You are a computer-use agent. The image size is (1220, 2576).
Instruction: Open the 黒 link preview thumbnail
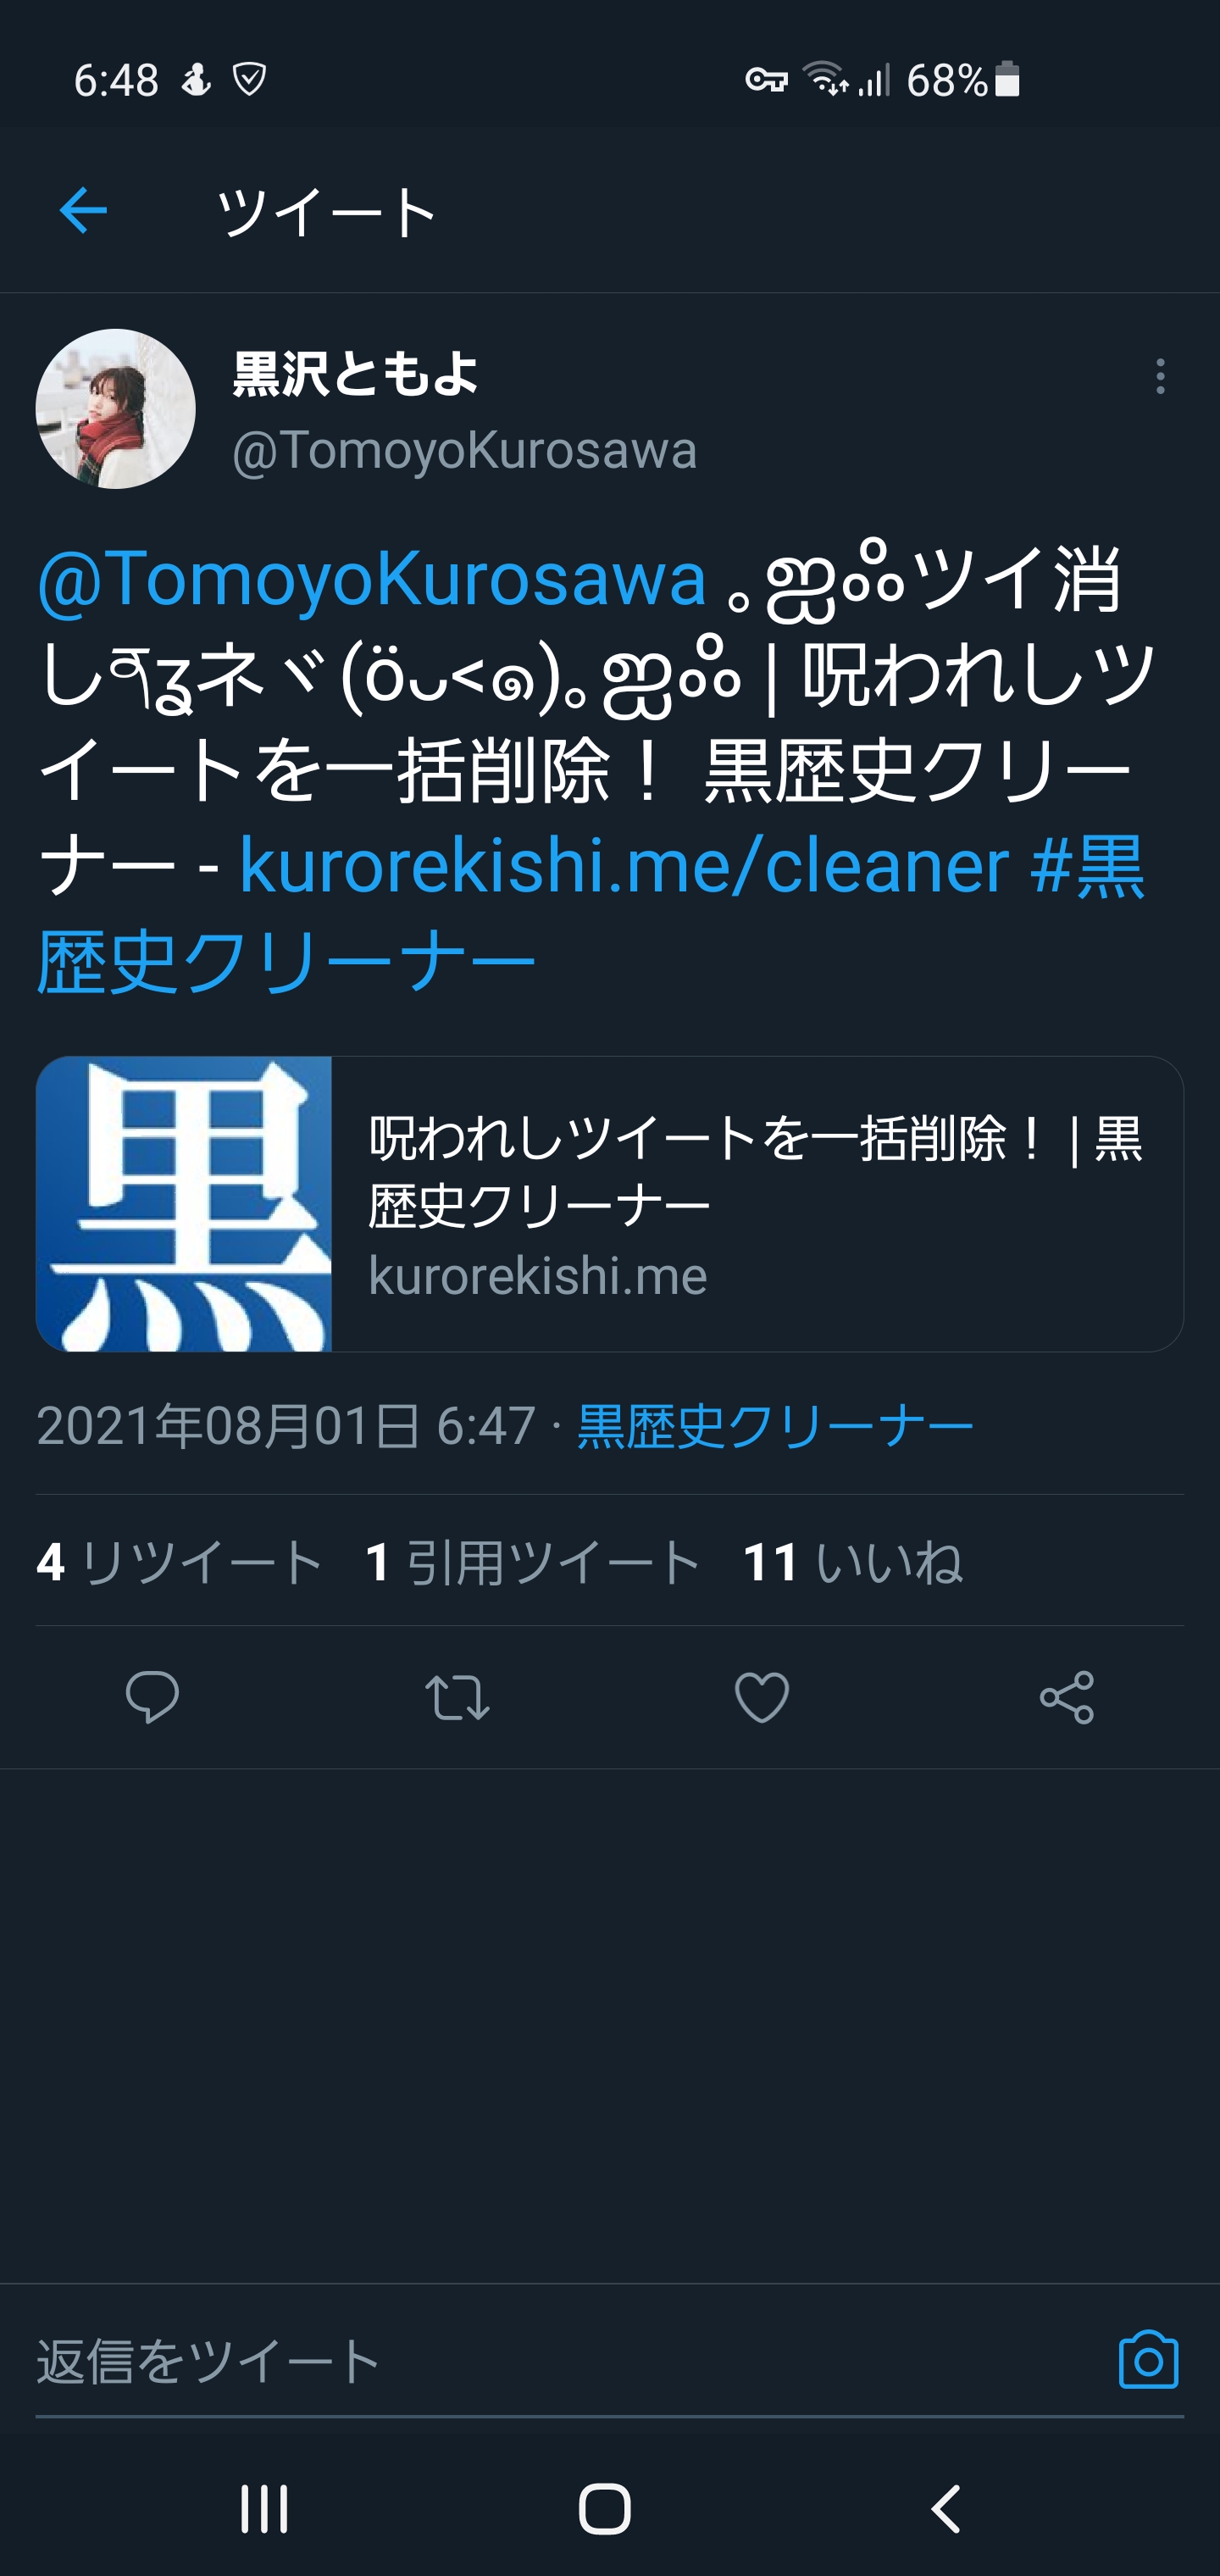pyautogui.click(x=184, y=1204)
